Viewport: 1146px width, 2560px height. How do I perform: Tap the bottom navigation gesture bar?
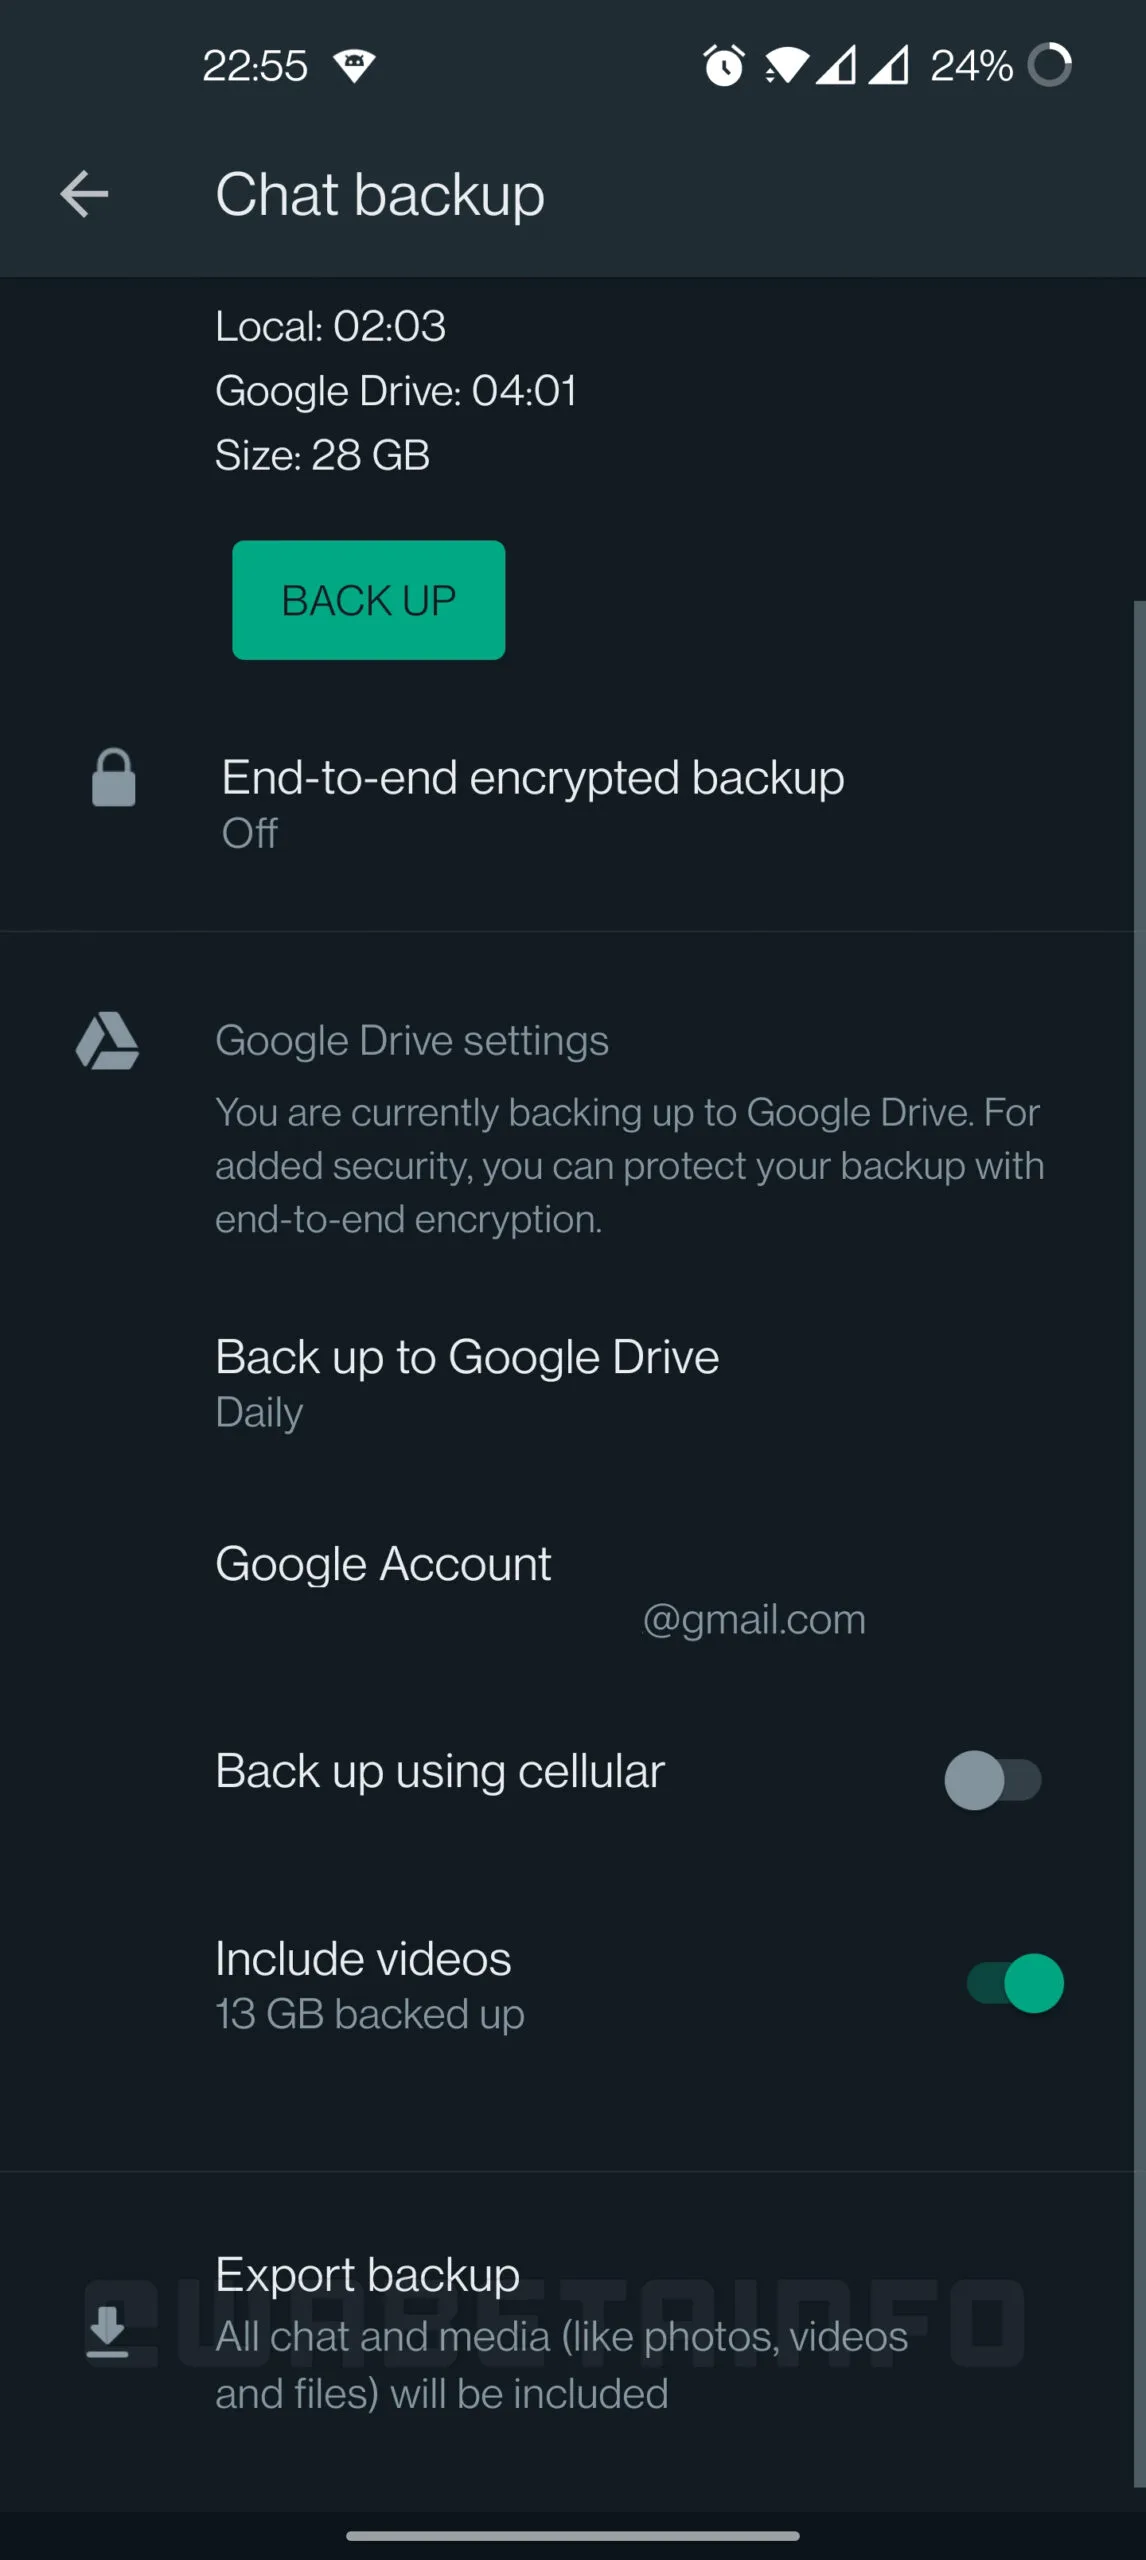(573, 2535)
